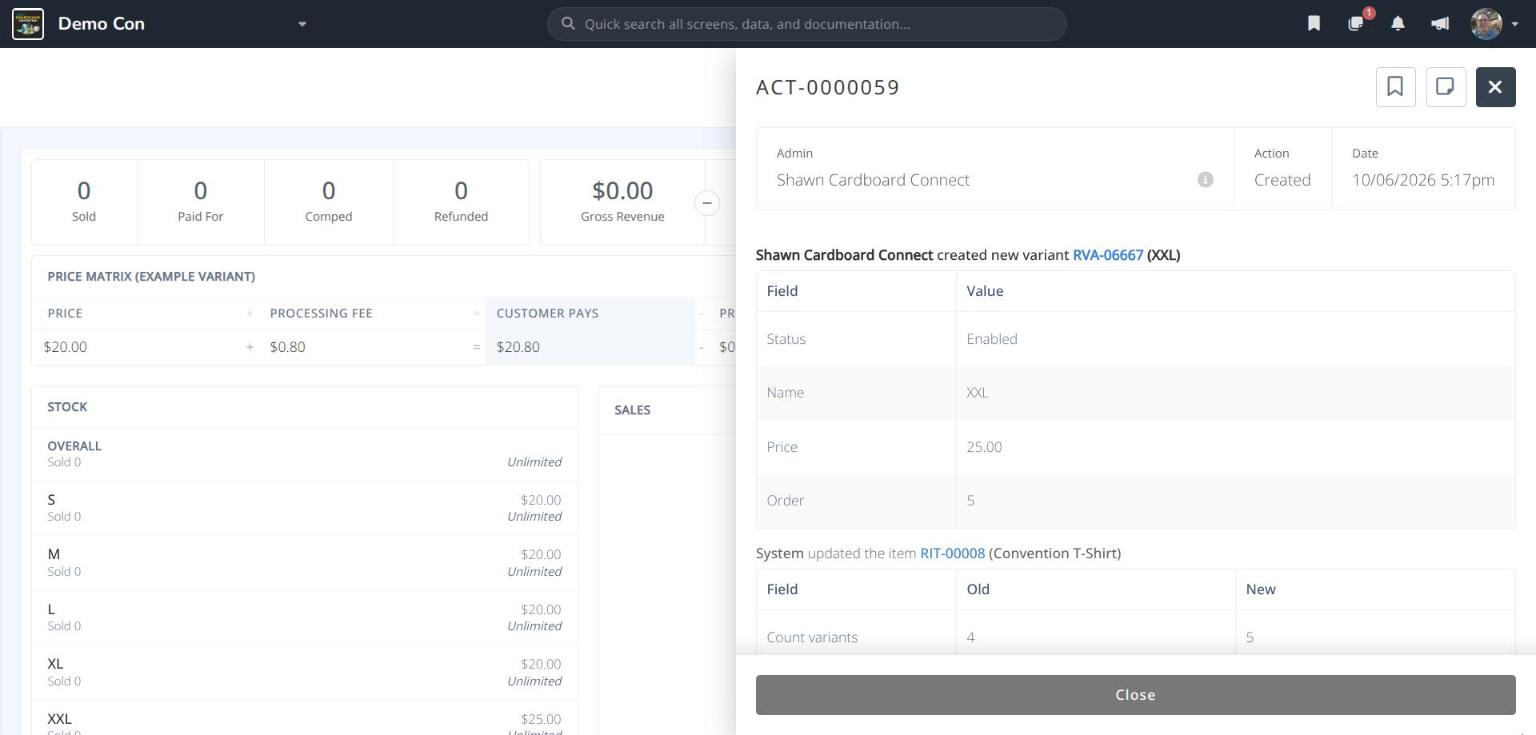Select the Sold count stat
This screenshot has width=1536, height=735.
84,201
